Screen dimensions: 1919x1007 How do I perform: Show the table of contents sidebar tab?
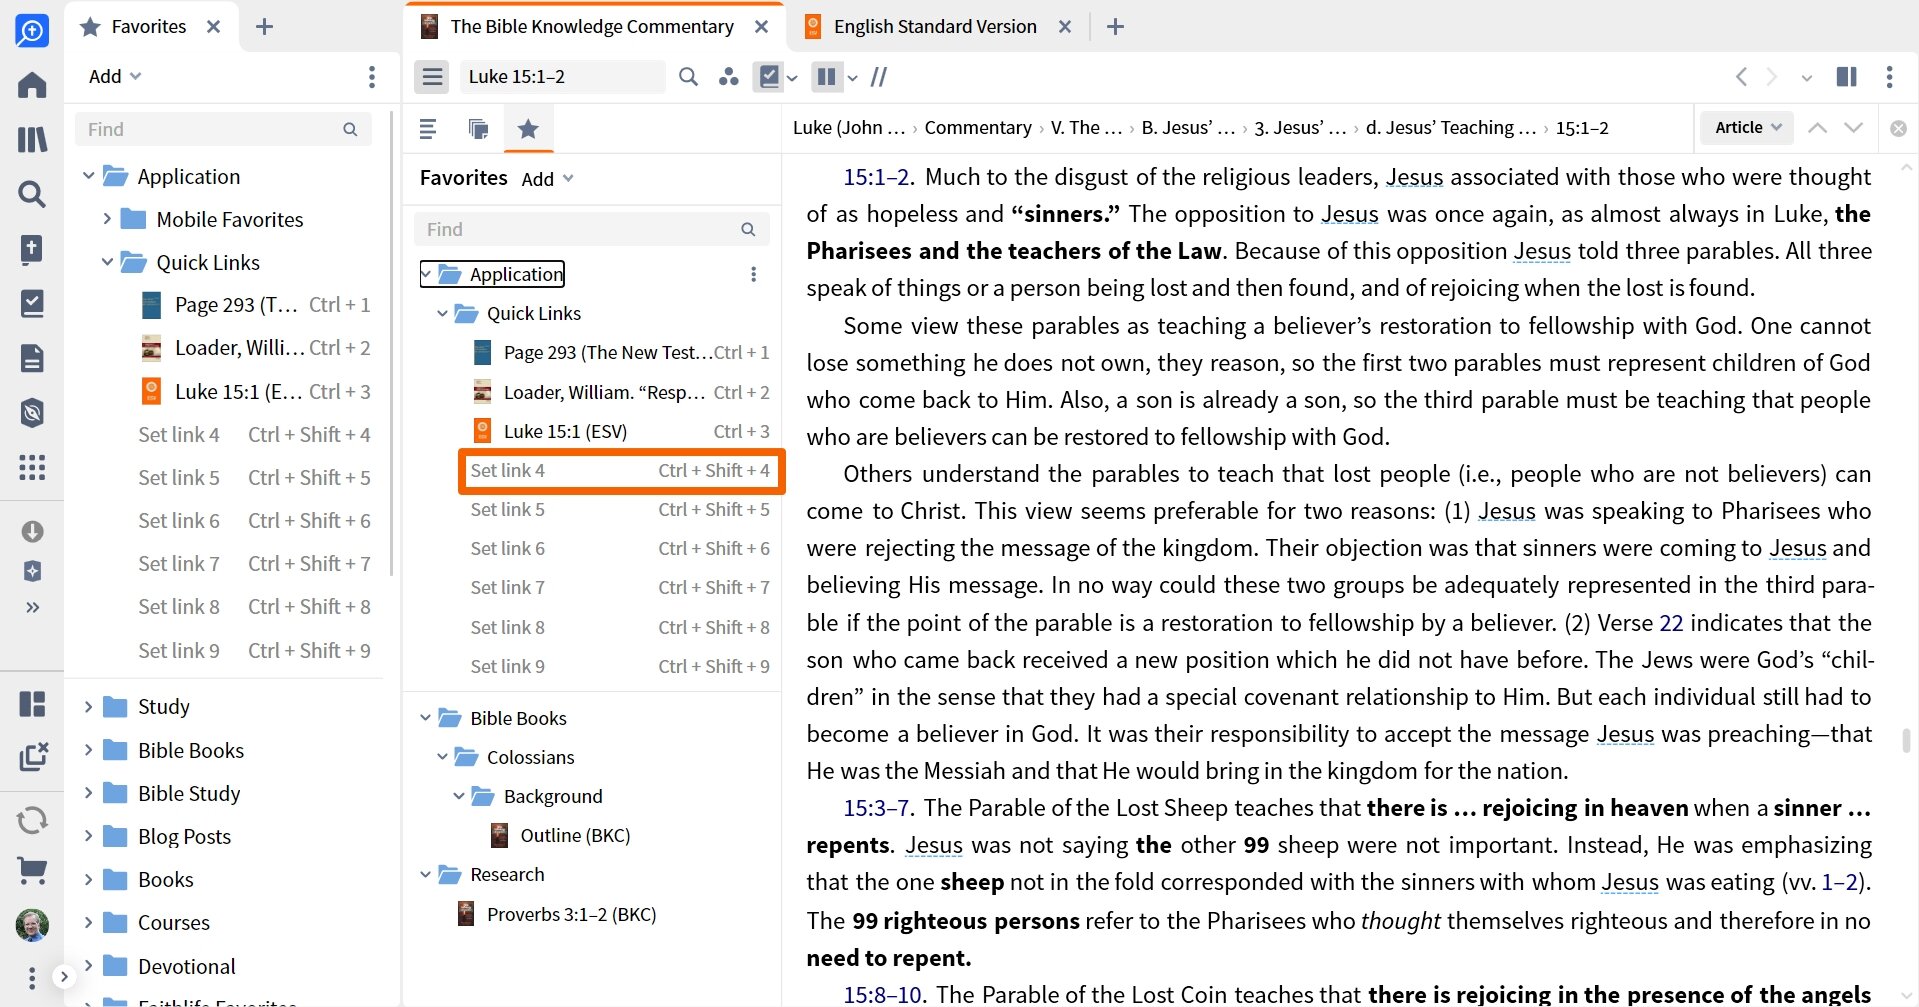[428, 128]
